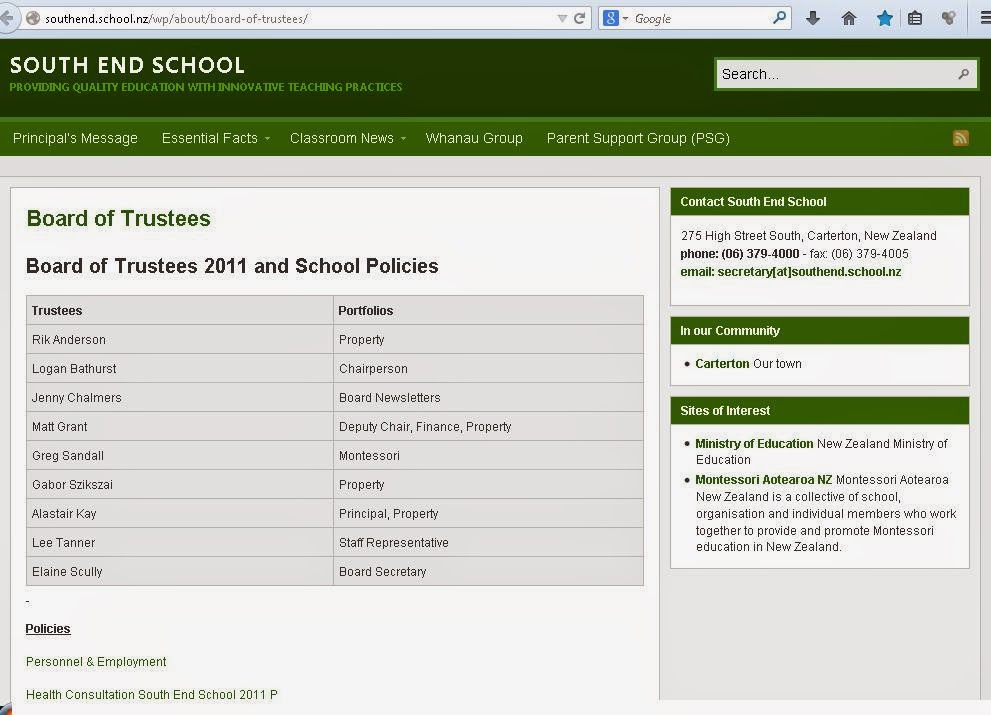991x715 pixels.
Task: Open Parent Support Group (PSG) page
Action: [x=638, y=138]
